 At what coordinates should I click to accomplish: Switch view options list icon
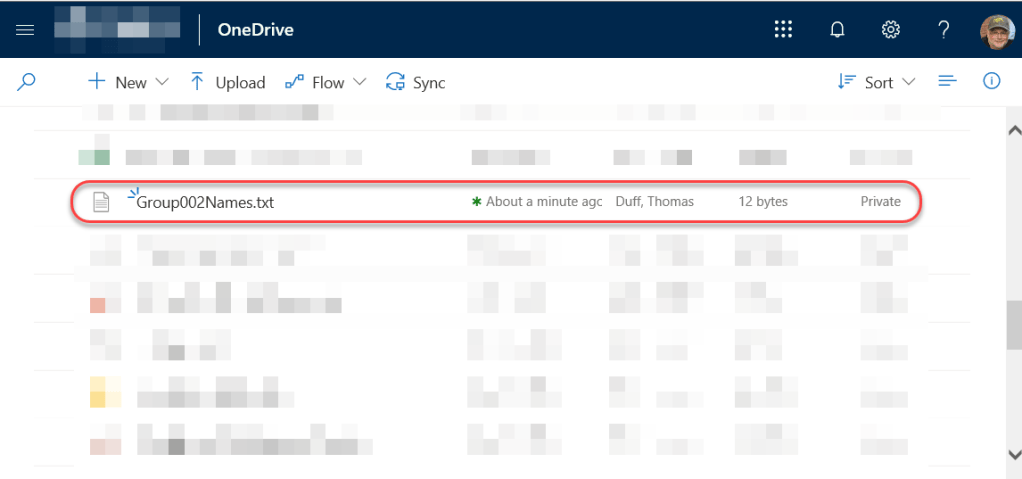(947, 81)
